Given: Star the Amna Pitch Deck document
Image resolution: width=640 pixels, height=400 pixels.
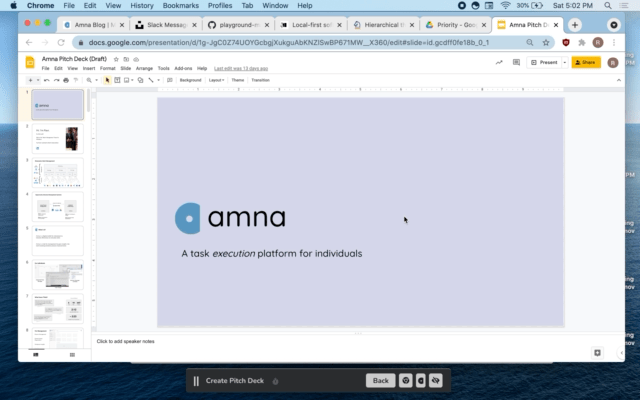Looking at the screenshot, I should pyautogui.click(x=116, y=59).
